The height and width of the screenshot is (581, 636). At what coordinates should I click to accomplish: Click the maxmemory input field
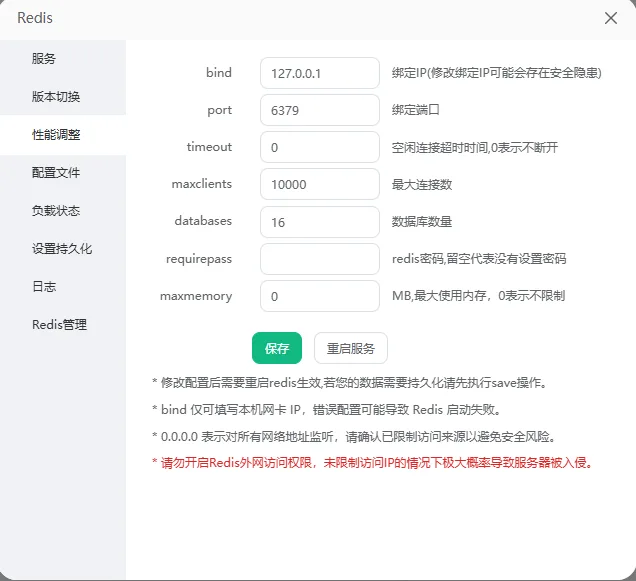320,296
